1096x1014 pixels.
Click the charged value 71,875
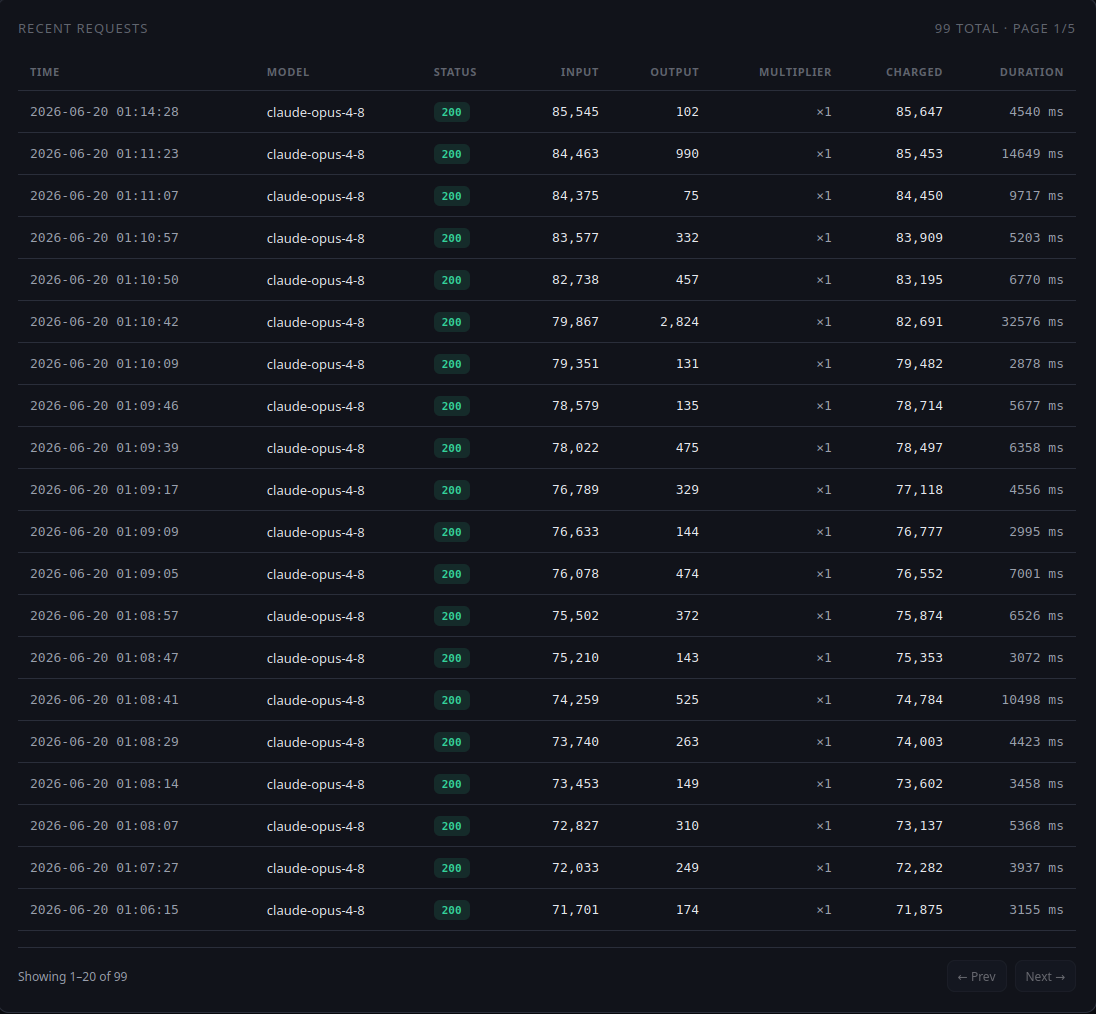[919, 910]
